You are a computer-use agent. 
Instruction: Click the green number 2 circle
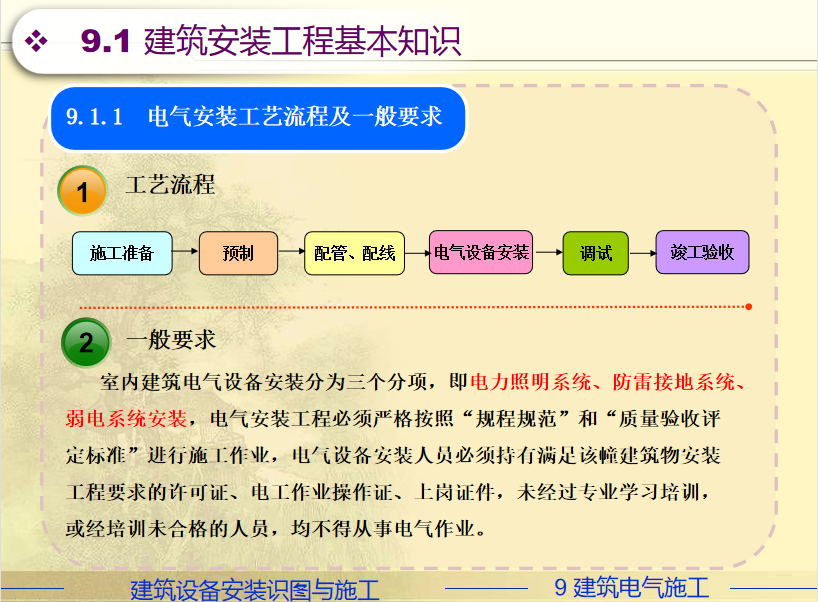coord(86,343)
